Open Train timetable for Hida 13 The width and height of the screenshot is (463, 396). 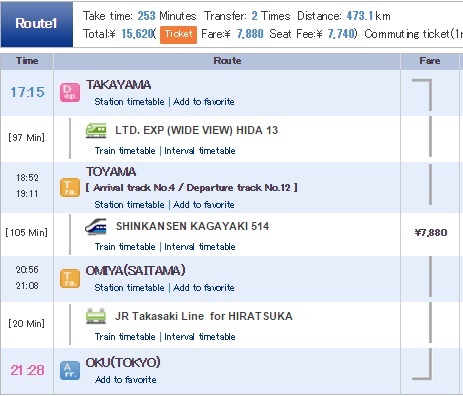(x=125, y=151)
